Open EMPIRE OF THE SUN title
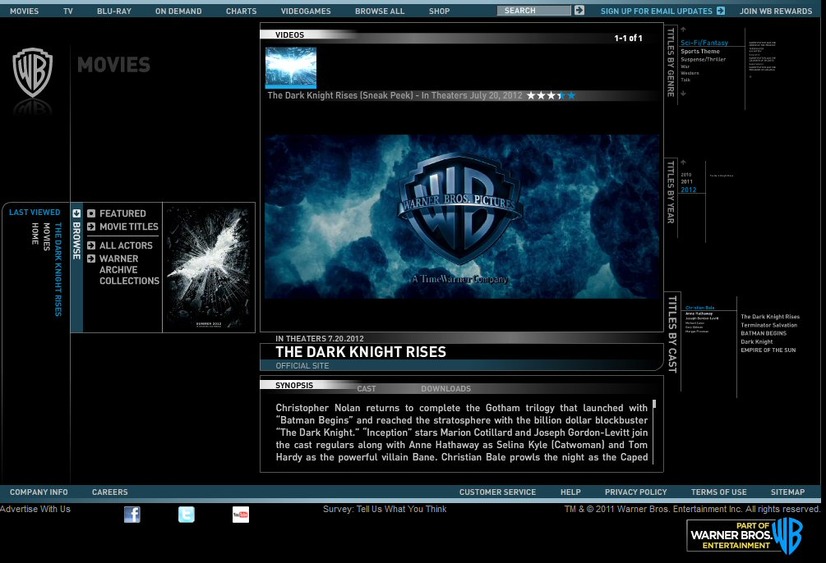826x563 pixels. (768, 350)
